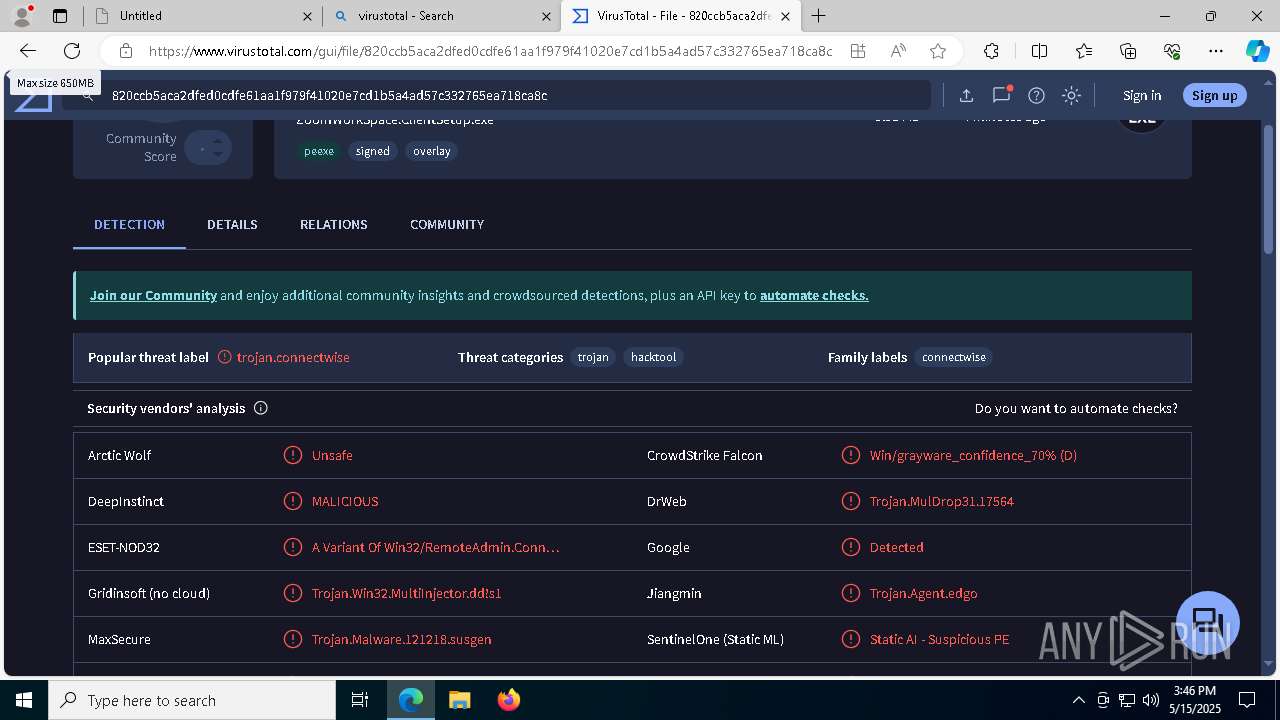Open the browser app available icon
The height and width of the screenshot is (720, 1280).
tap(858, 51)
